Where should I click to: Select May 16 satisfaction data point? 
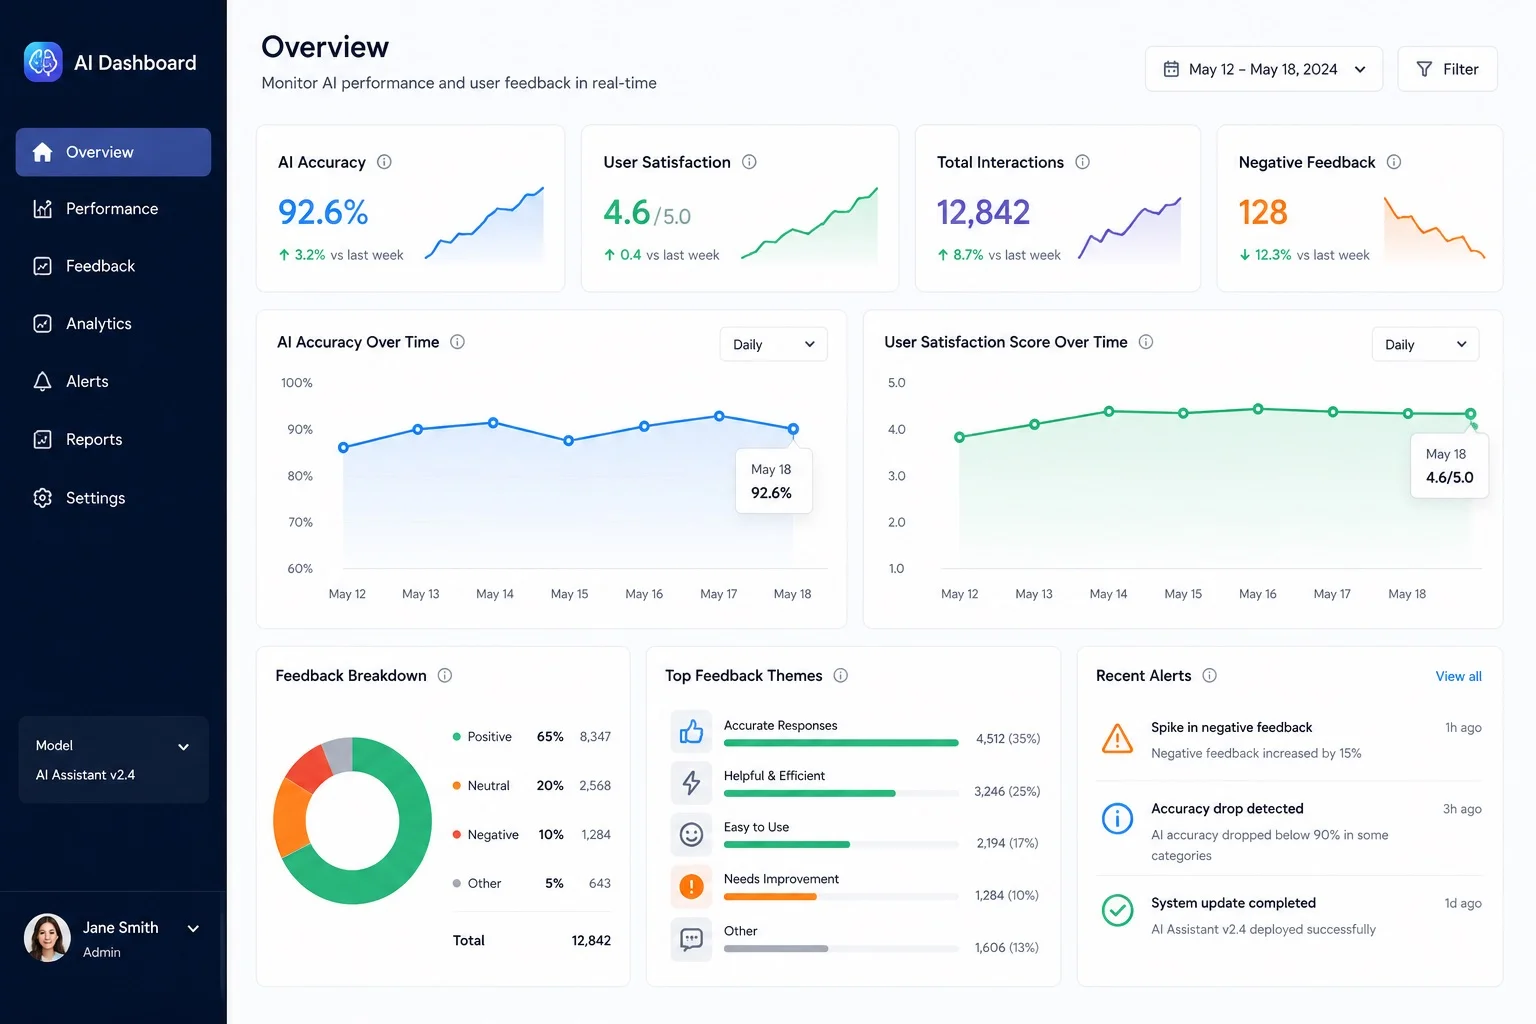(x=1258, y=409)
